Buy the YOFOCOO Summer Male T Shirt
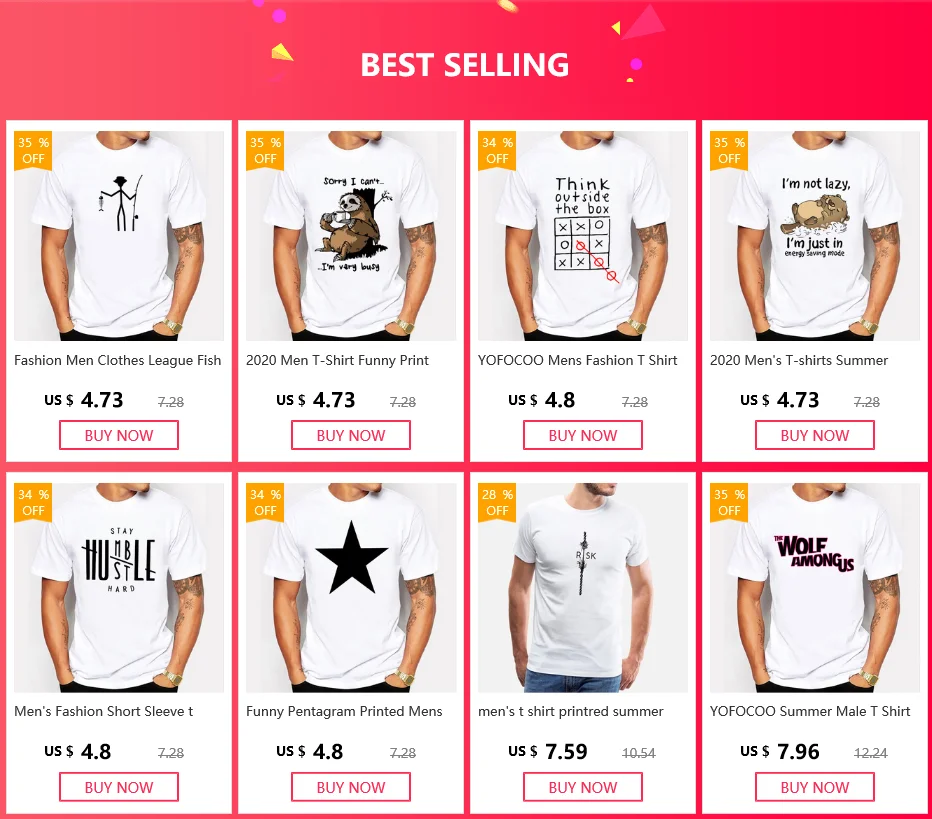Screen dimensions: 932x819 coord(815,787)
